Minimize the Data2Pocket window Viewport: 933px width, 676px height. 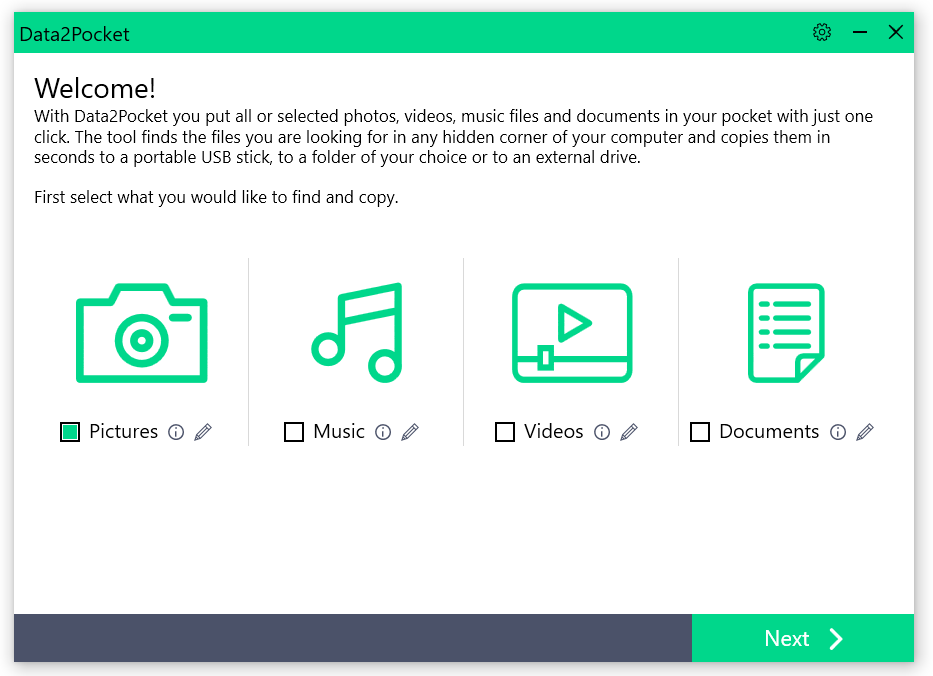coord(860,32)
